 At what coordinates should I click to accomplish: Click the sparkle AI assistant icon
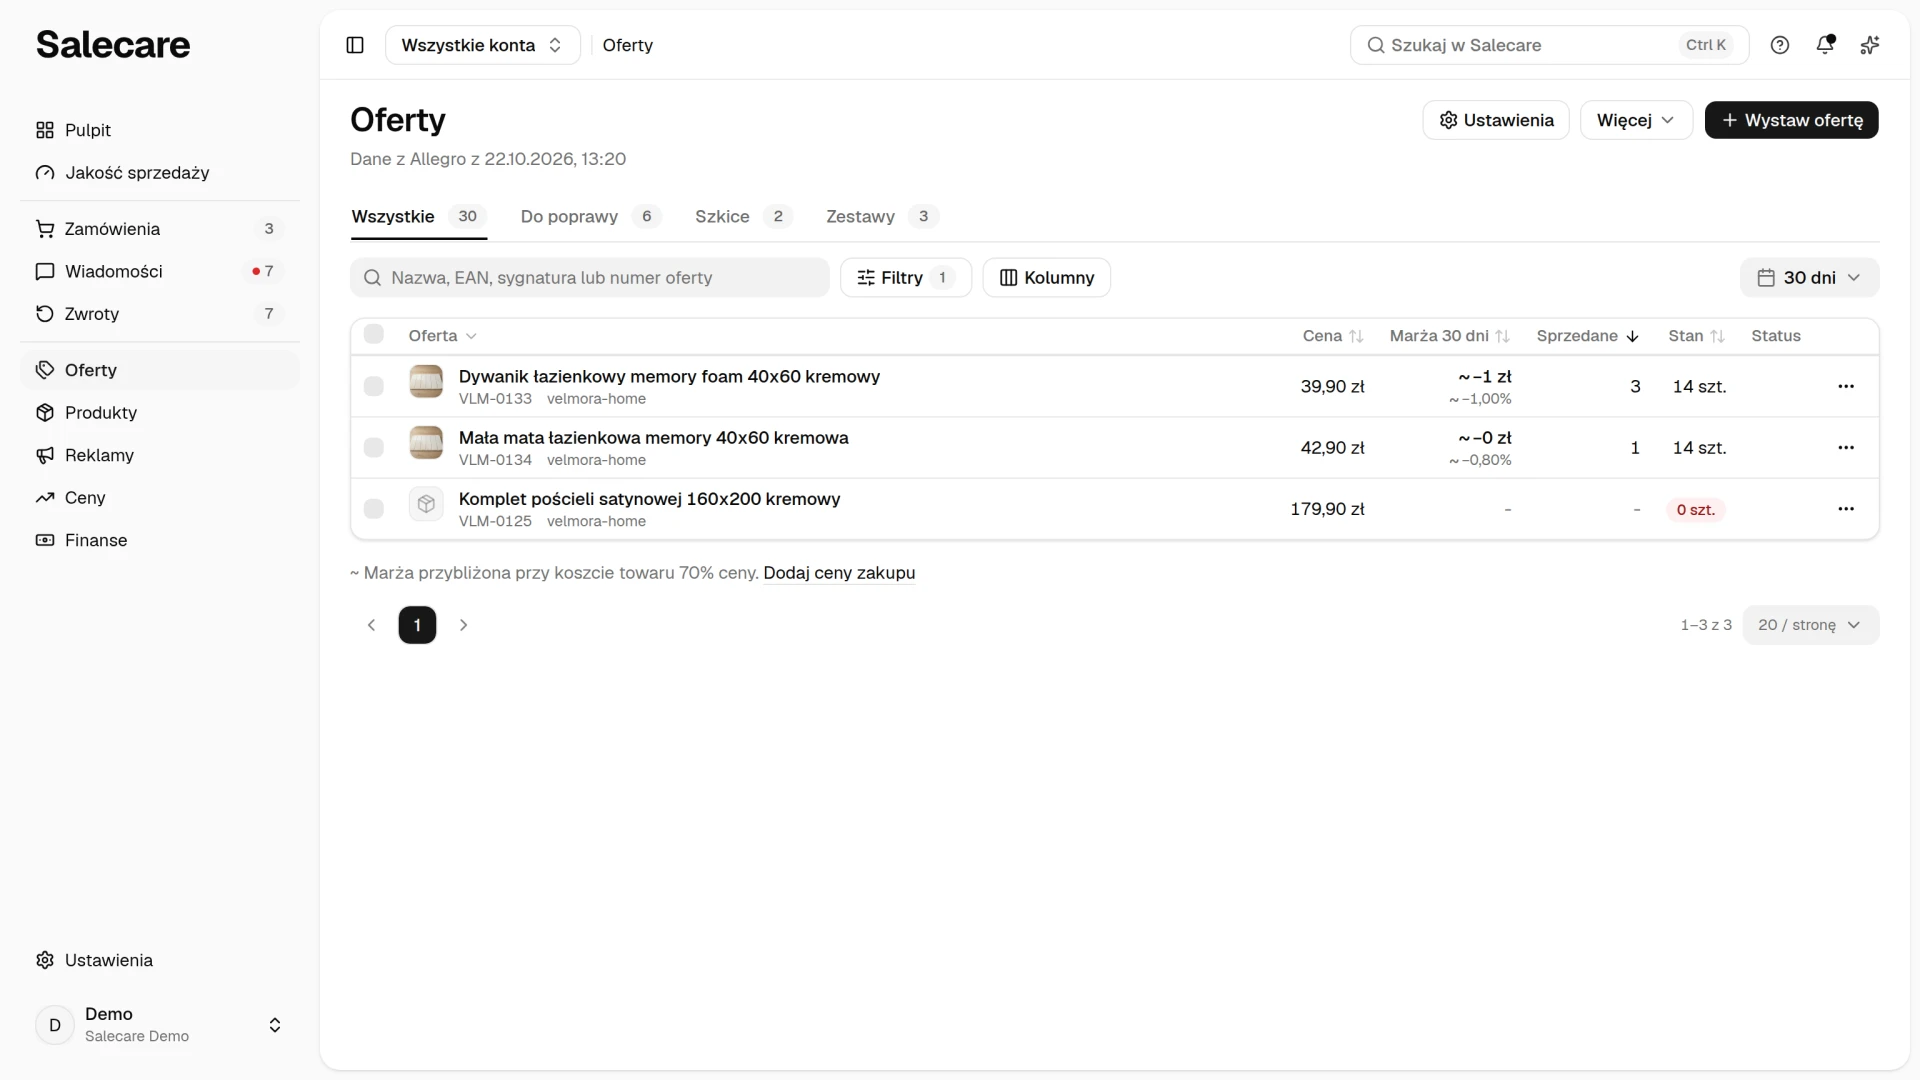(1870, 45)
